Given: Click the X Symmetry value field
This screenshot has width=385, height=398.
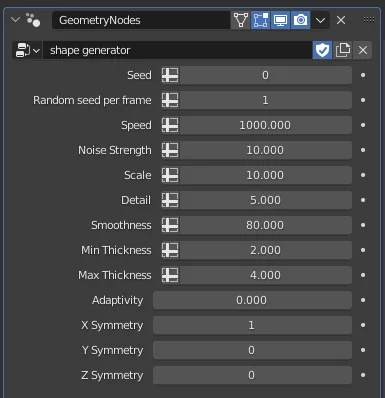Looking at the screenshot, I should point(252,325).
